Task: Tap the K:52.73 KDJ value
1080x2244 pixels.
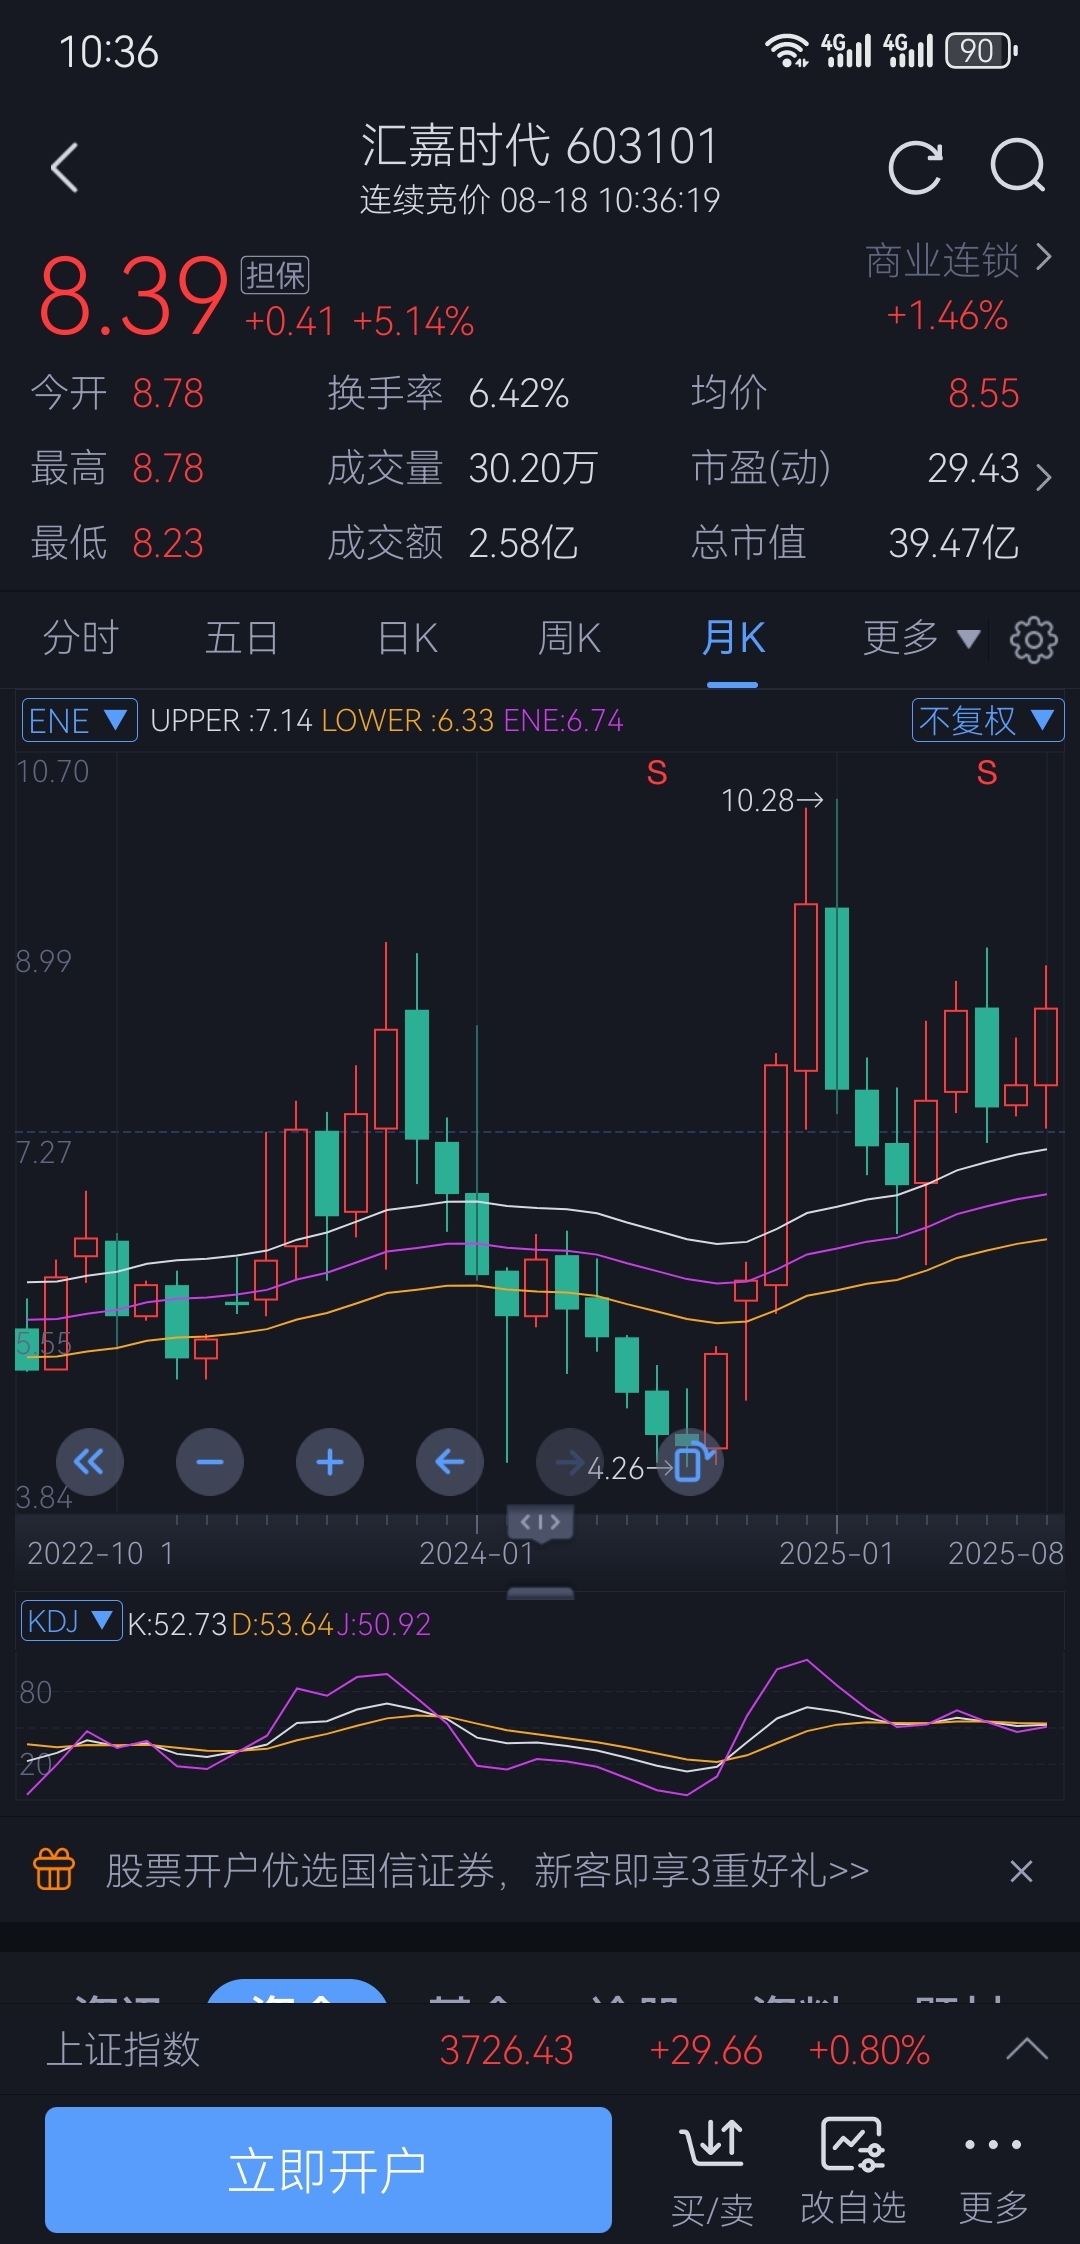Action: (177, 1623)
